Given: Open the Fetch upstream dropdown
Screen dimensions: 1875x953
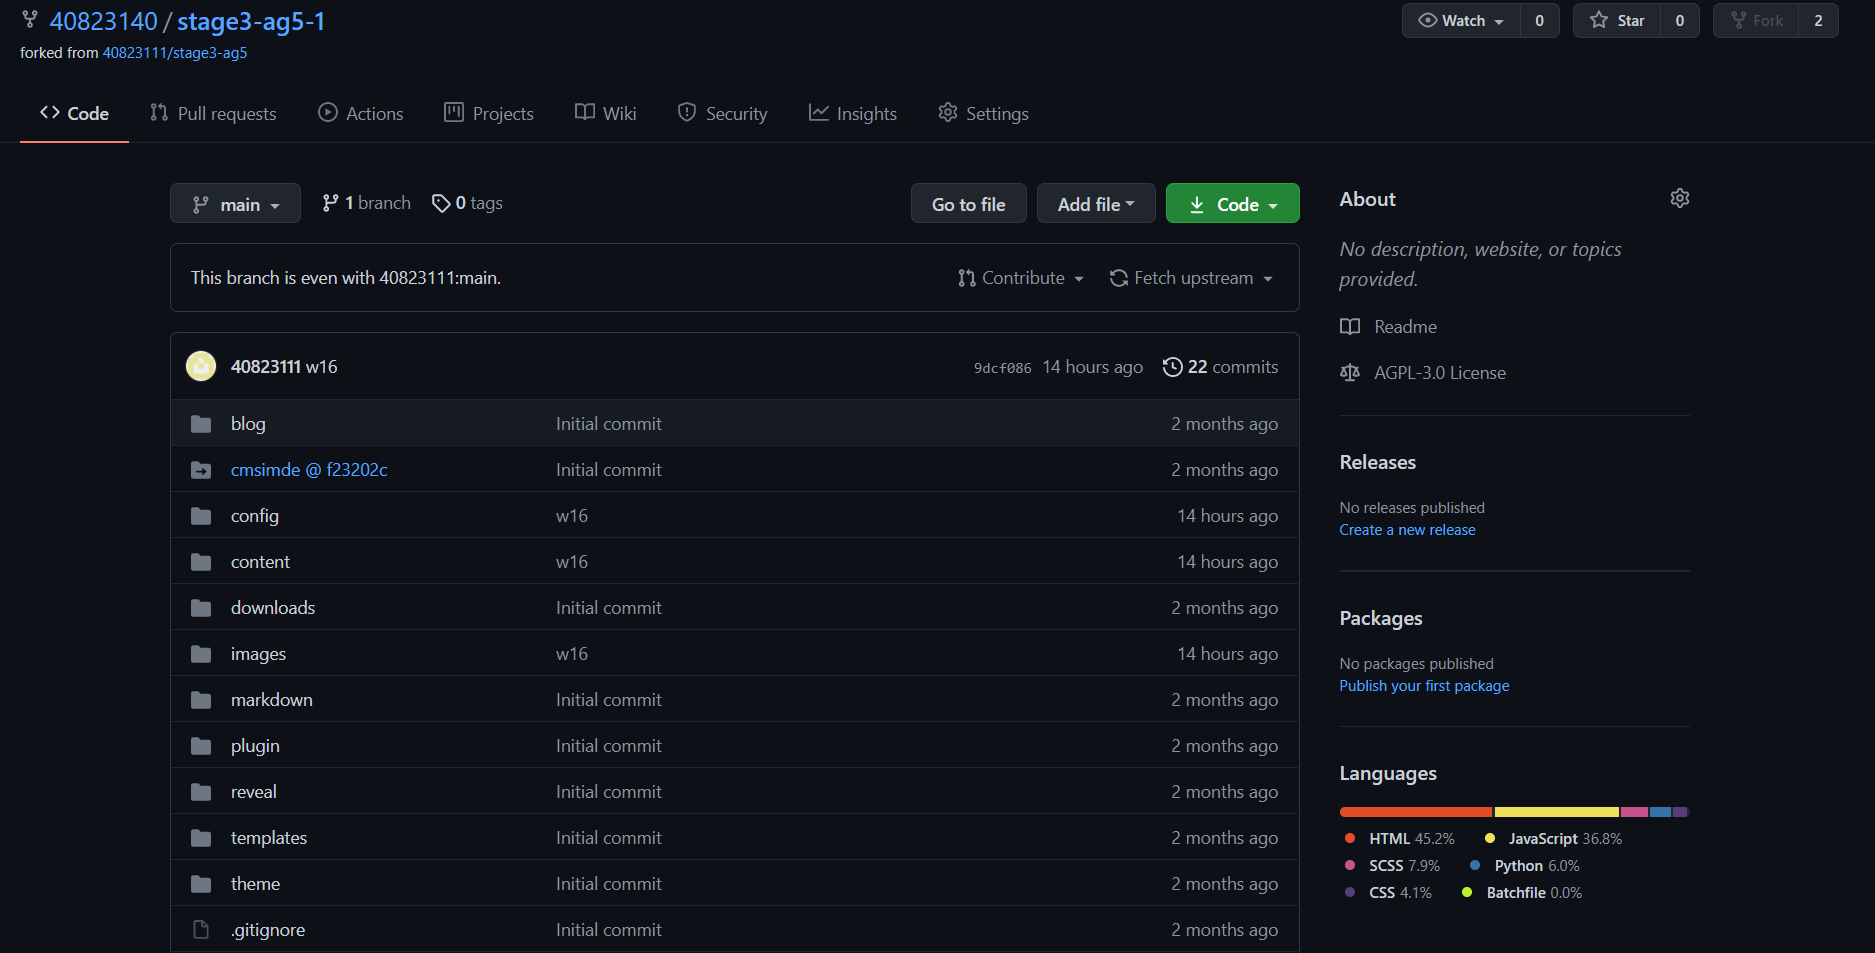Looking at the screenshot, I should [x=1192, y=278].
